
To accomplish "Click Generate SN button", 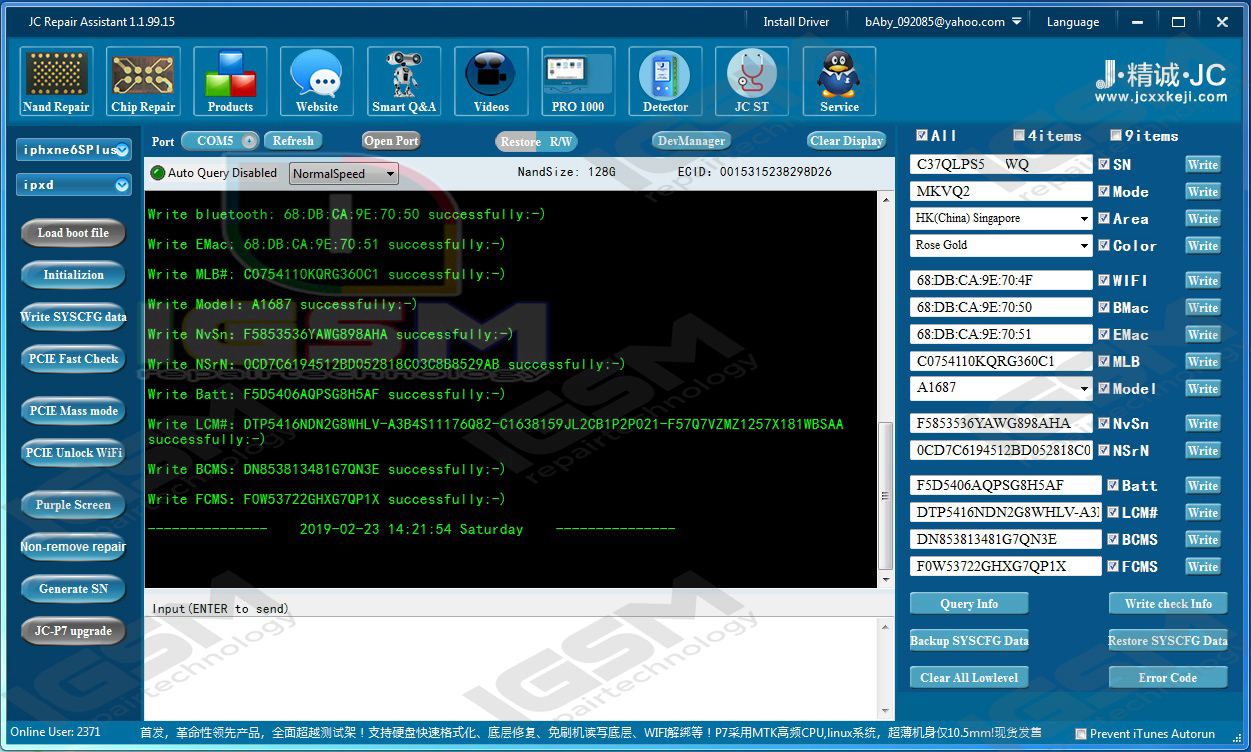I will click(73, 589).
